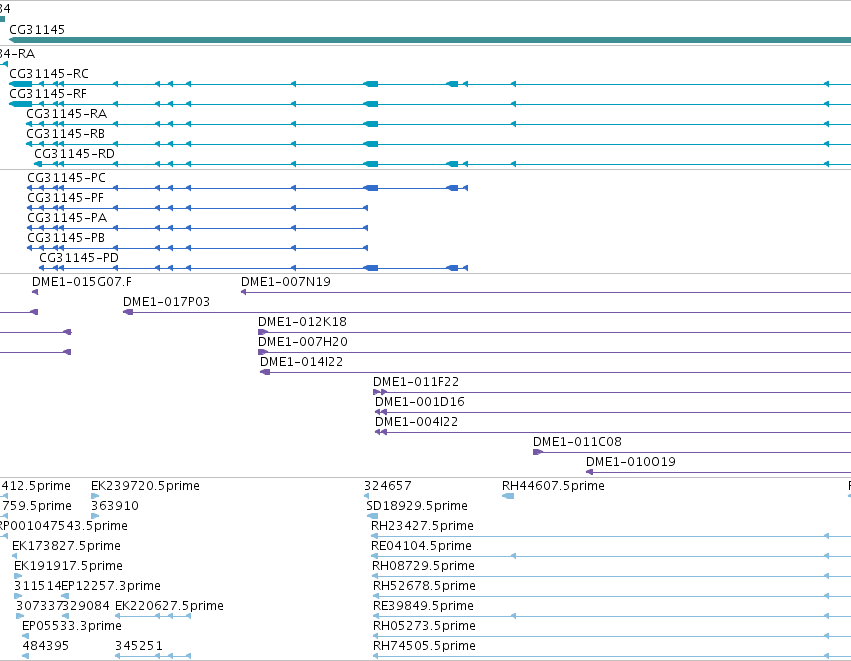Select protein CG31145-PB label
Screen dimensions: 851x661
(66, 238)
